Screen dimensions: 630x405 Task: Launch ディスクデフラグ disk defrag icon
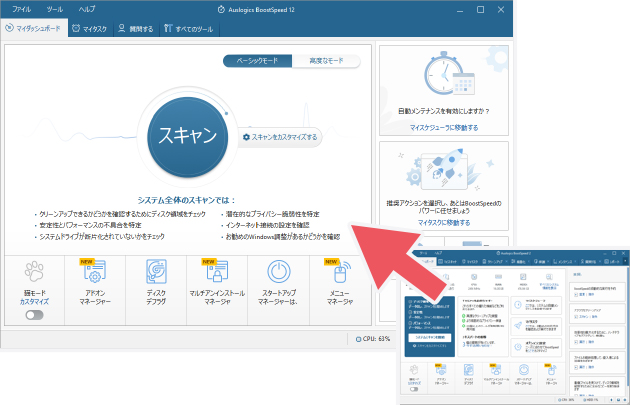pyautogui.click(x=156, y=271)
